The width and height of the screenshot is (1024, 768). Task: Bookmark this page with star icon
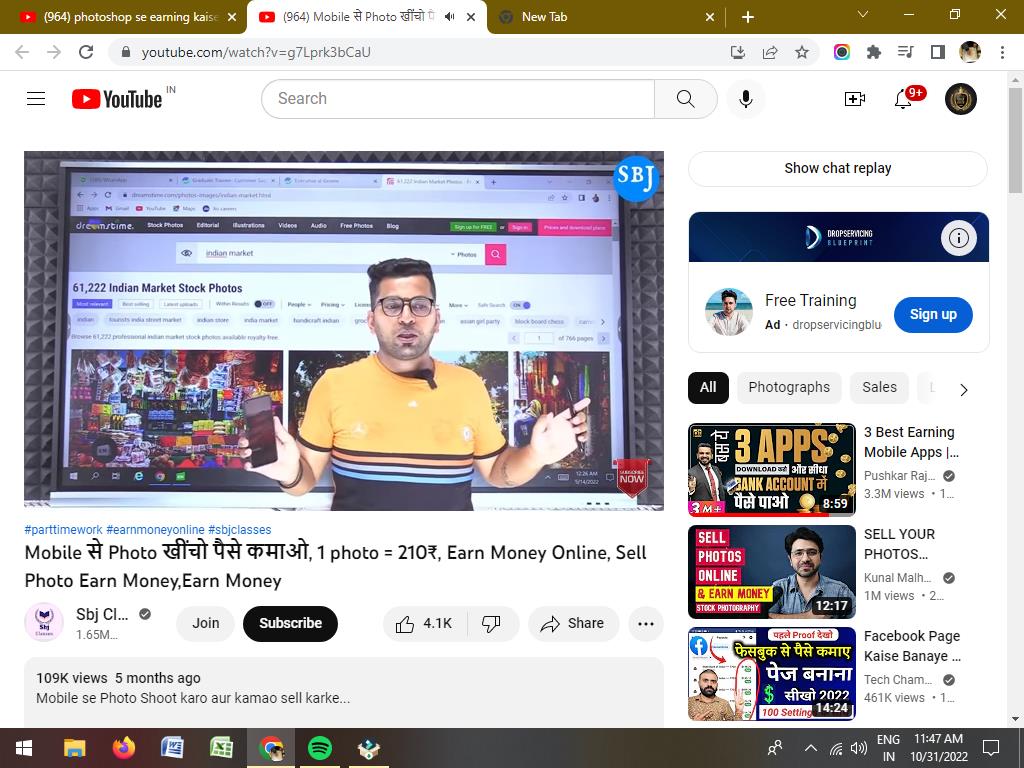click(x=802, y=52)
